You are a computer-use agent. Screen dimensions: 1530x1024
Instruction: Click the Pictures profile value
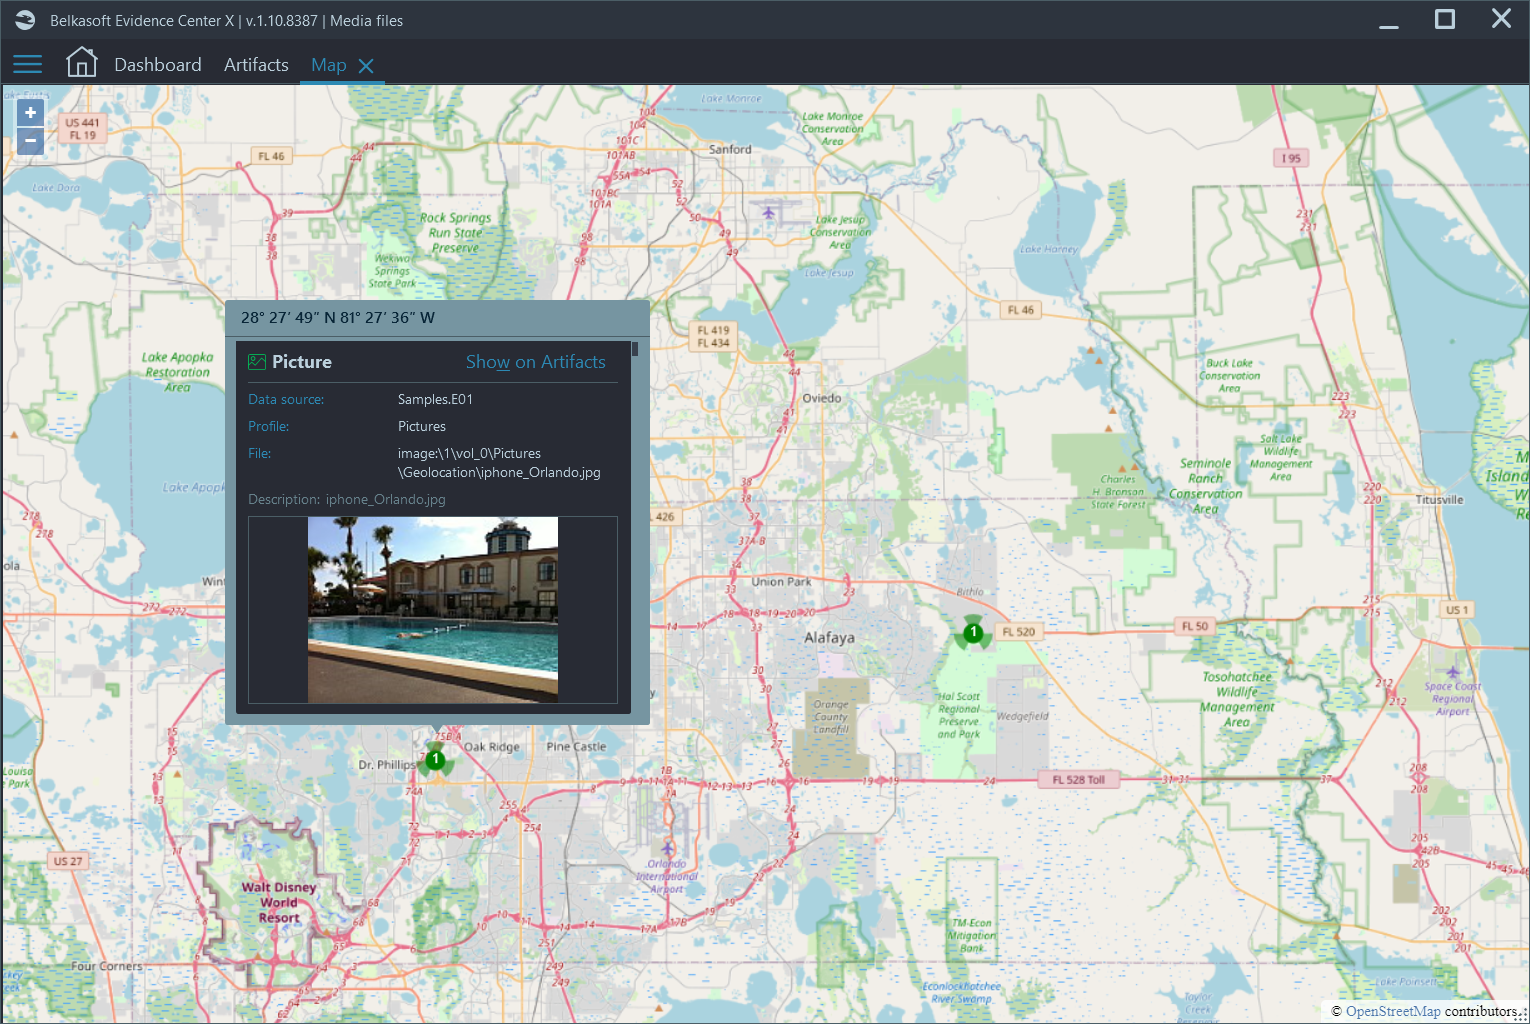click(x=422, y=426)
